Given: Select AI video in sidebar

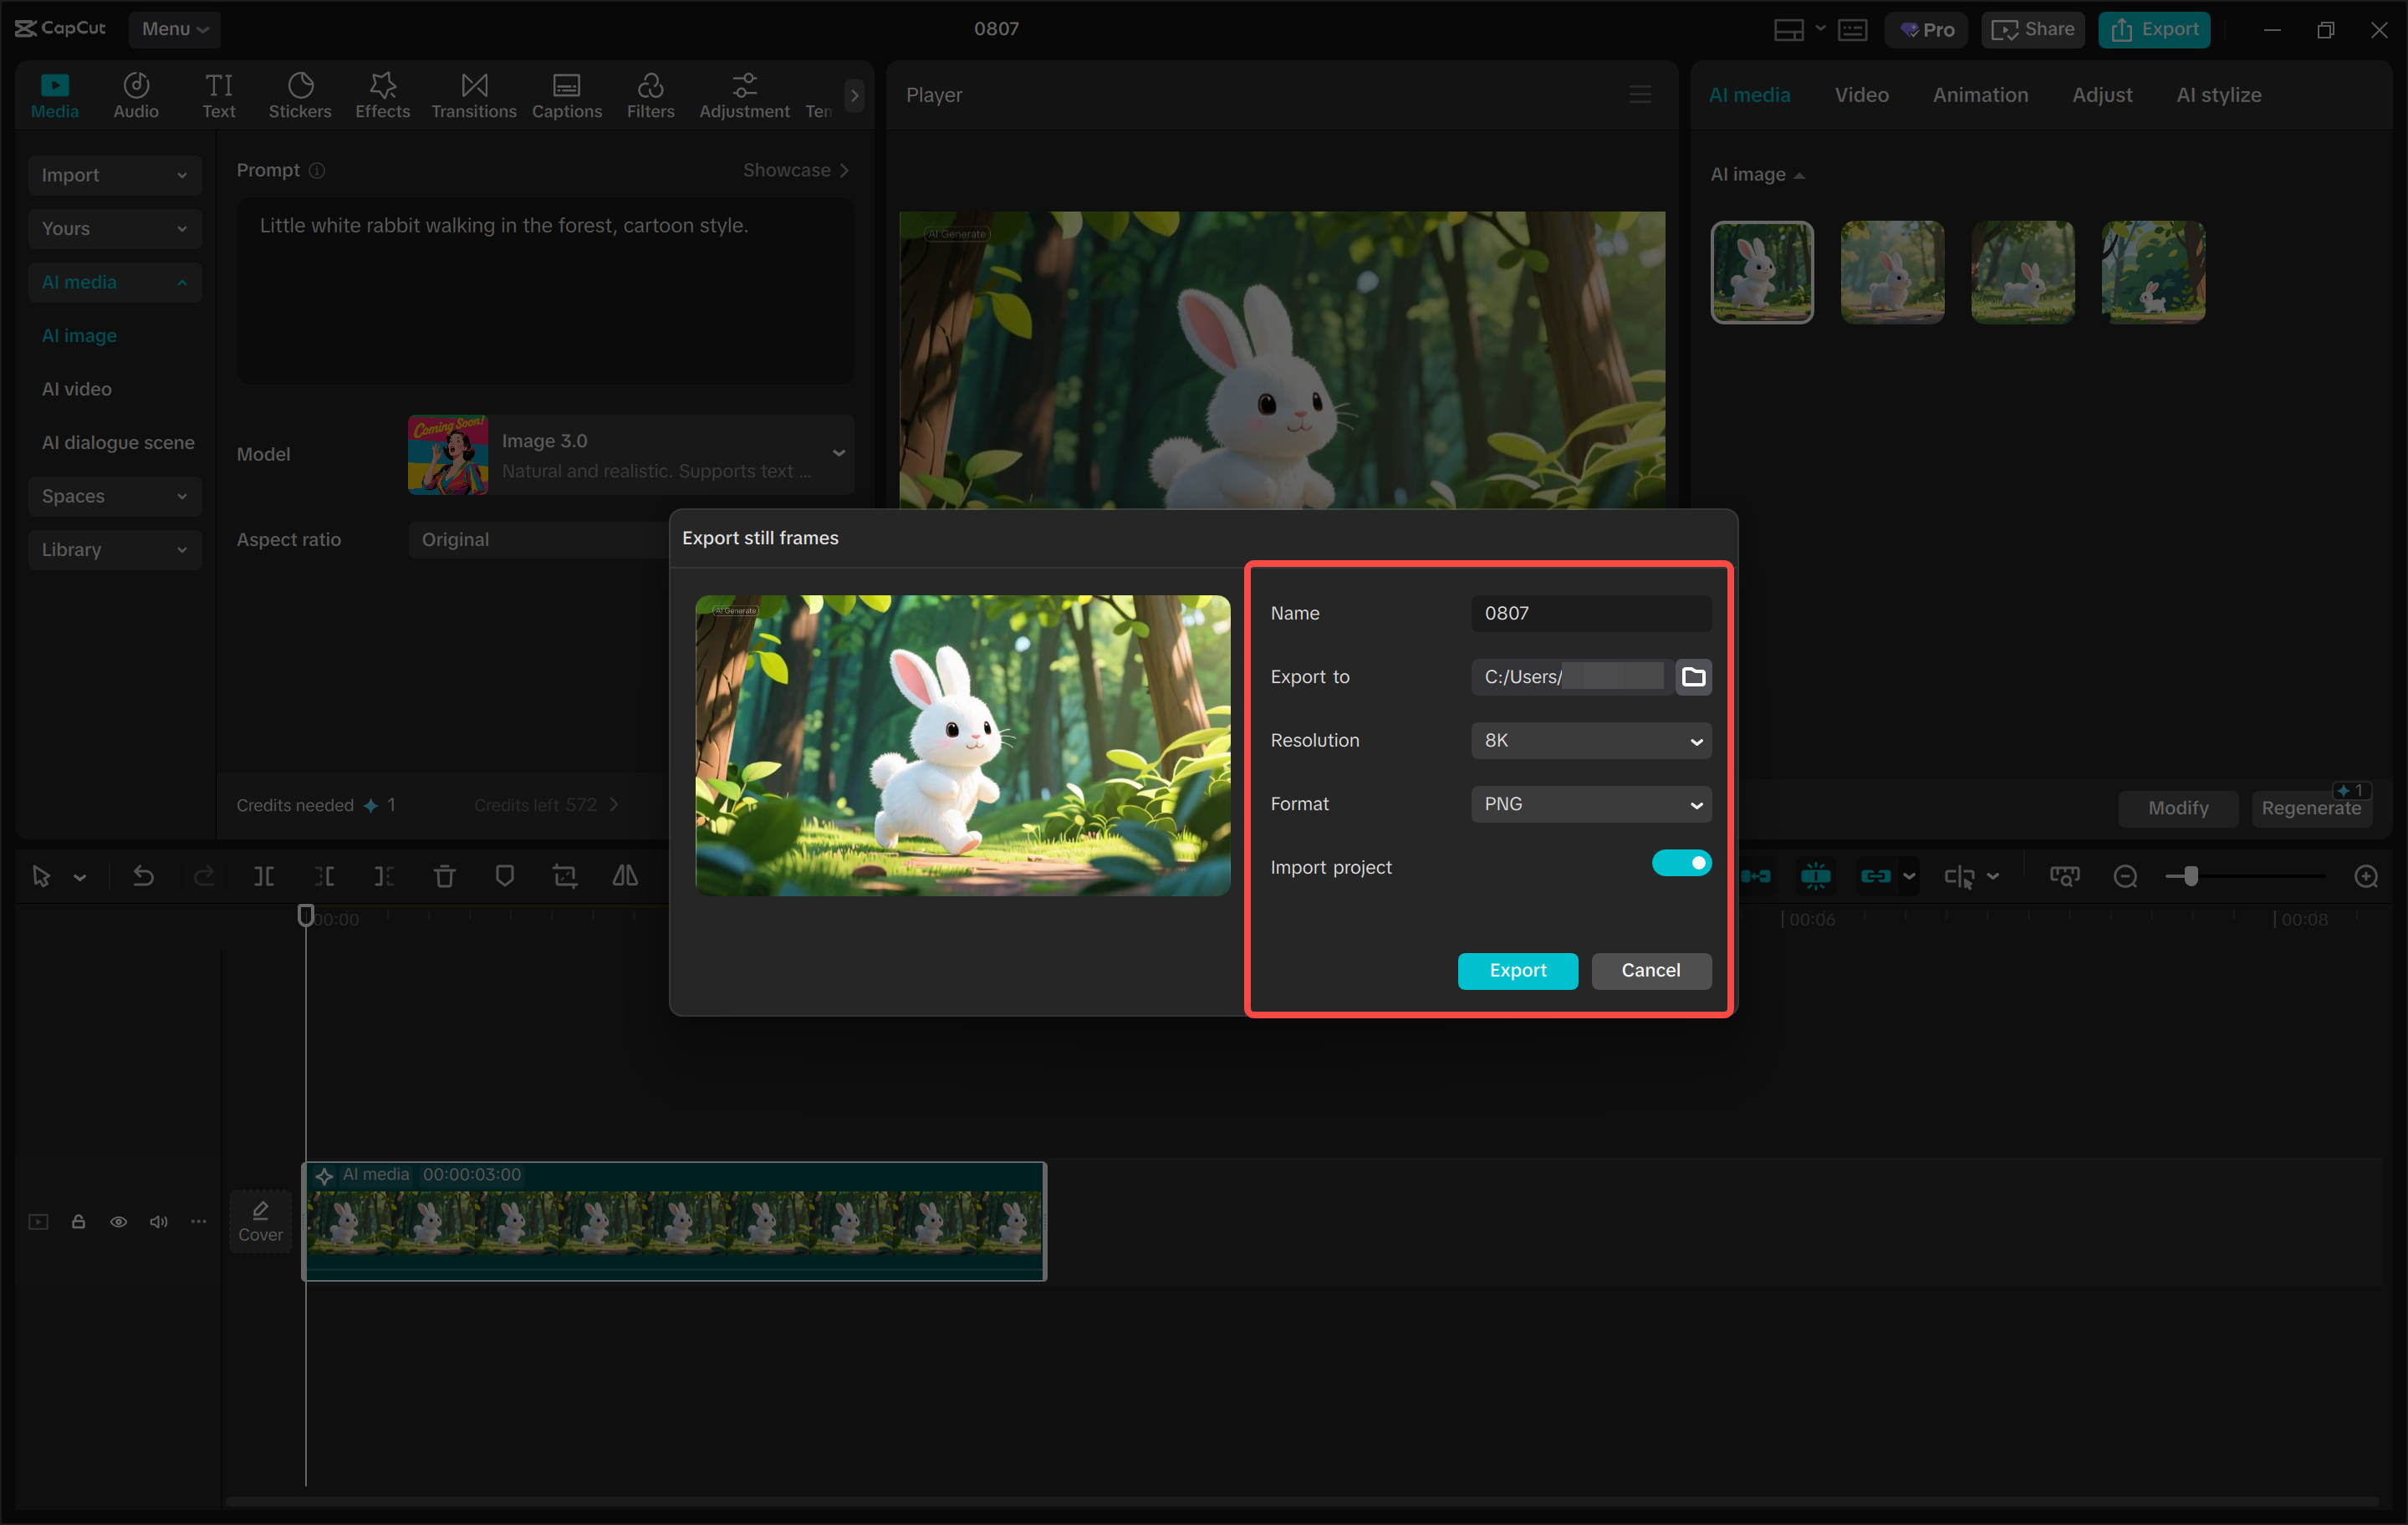Looking at the screenshot, I should 77,389.
